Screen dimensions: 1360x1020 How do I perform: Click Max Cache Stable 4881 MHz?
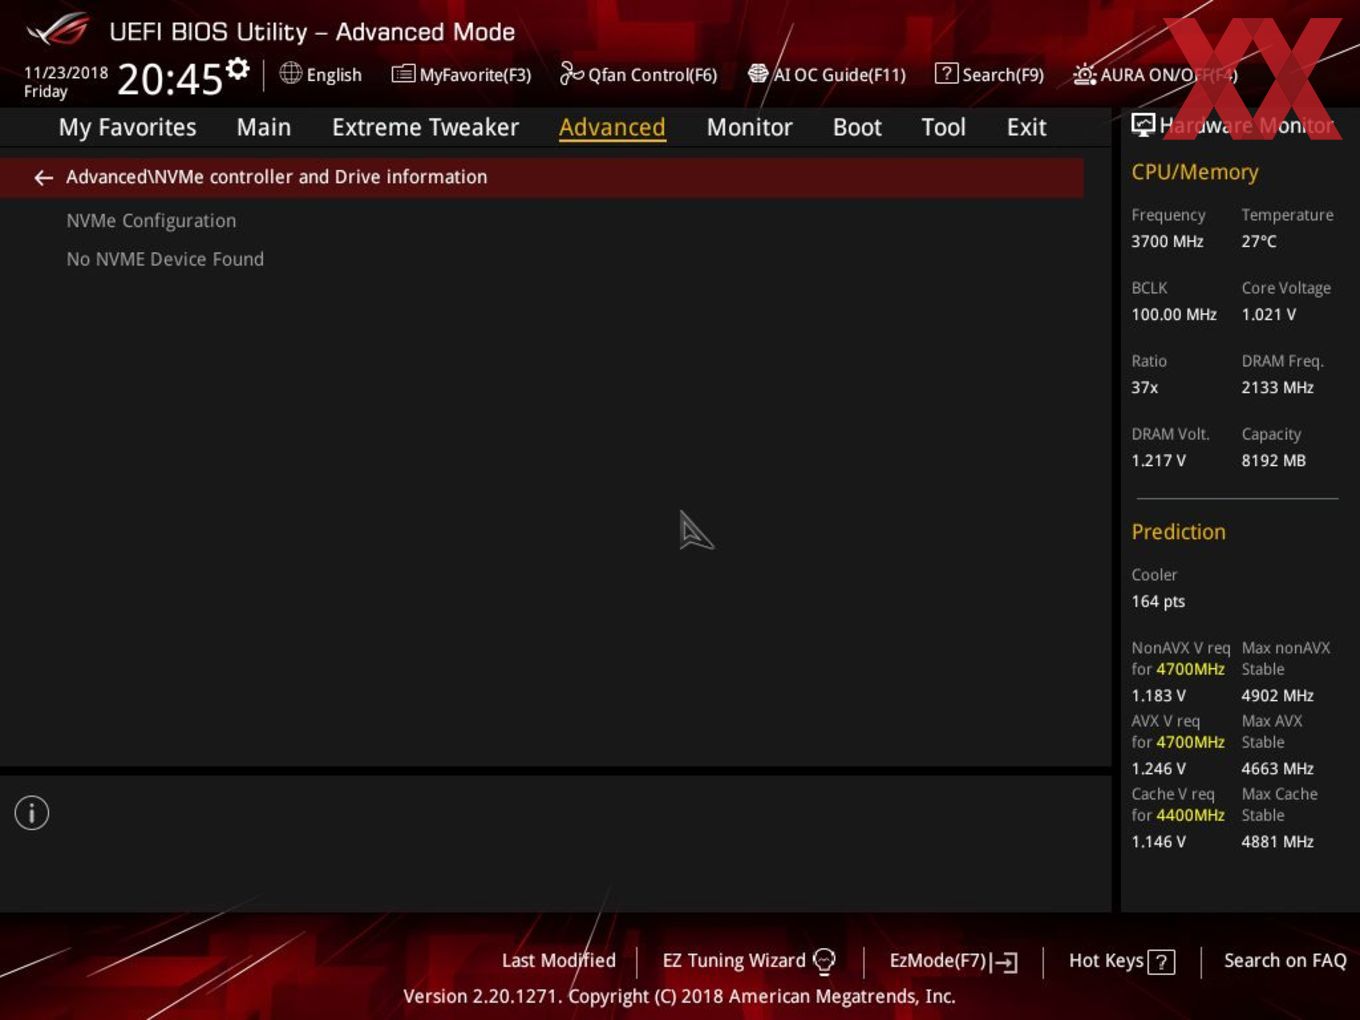(1277, 842)
